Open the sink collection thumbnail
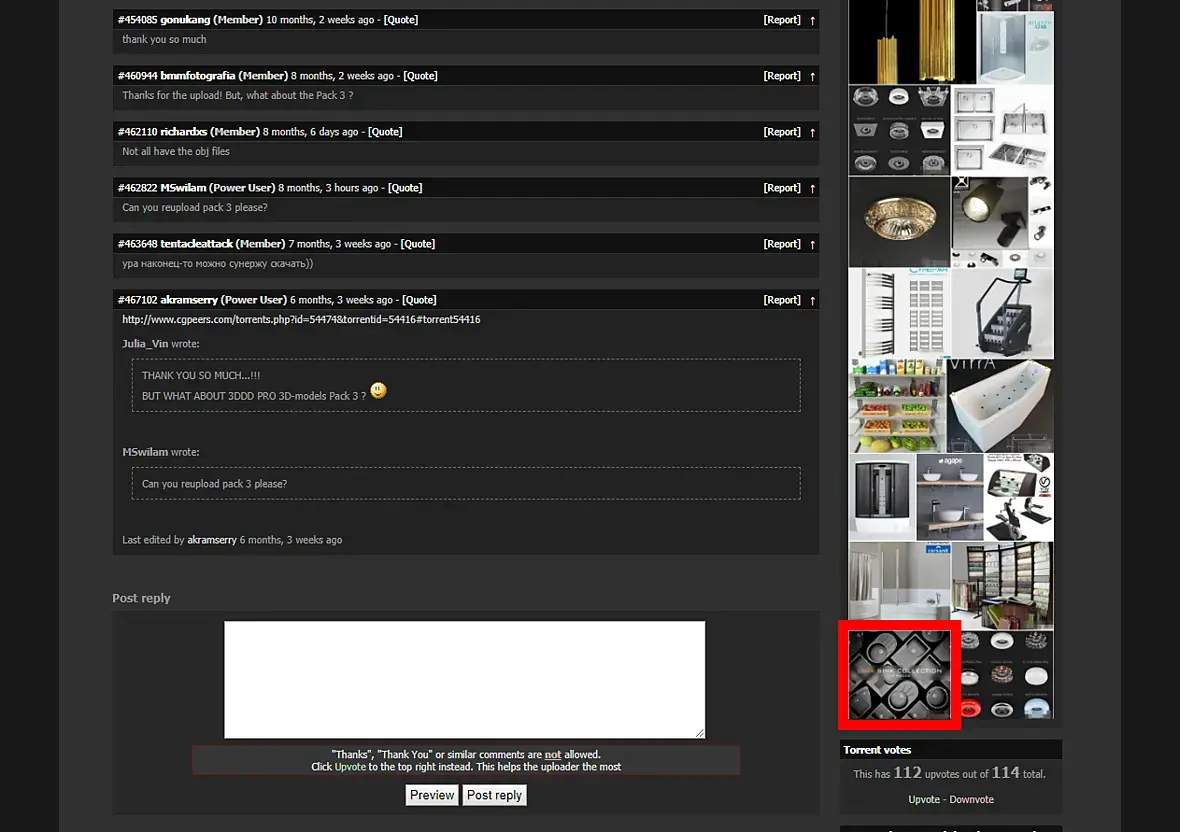Screen dimensions: 1180x832 click(x=899, y=675)
